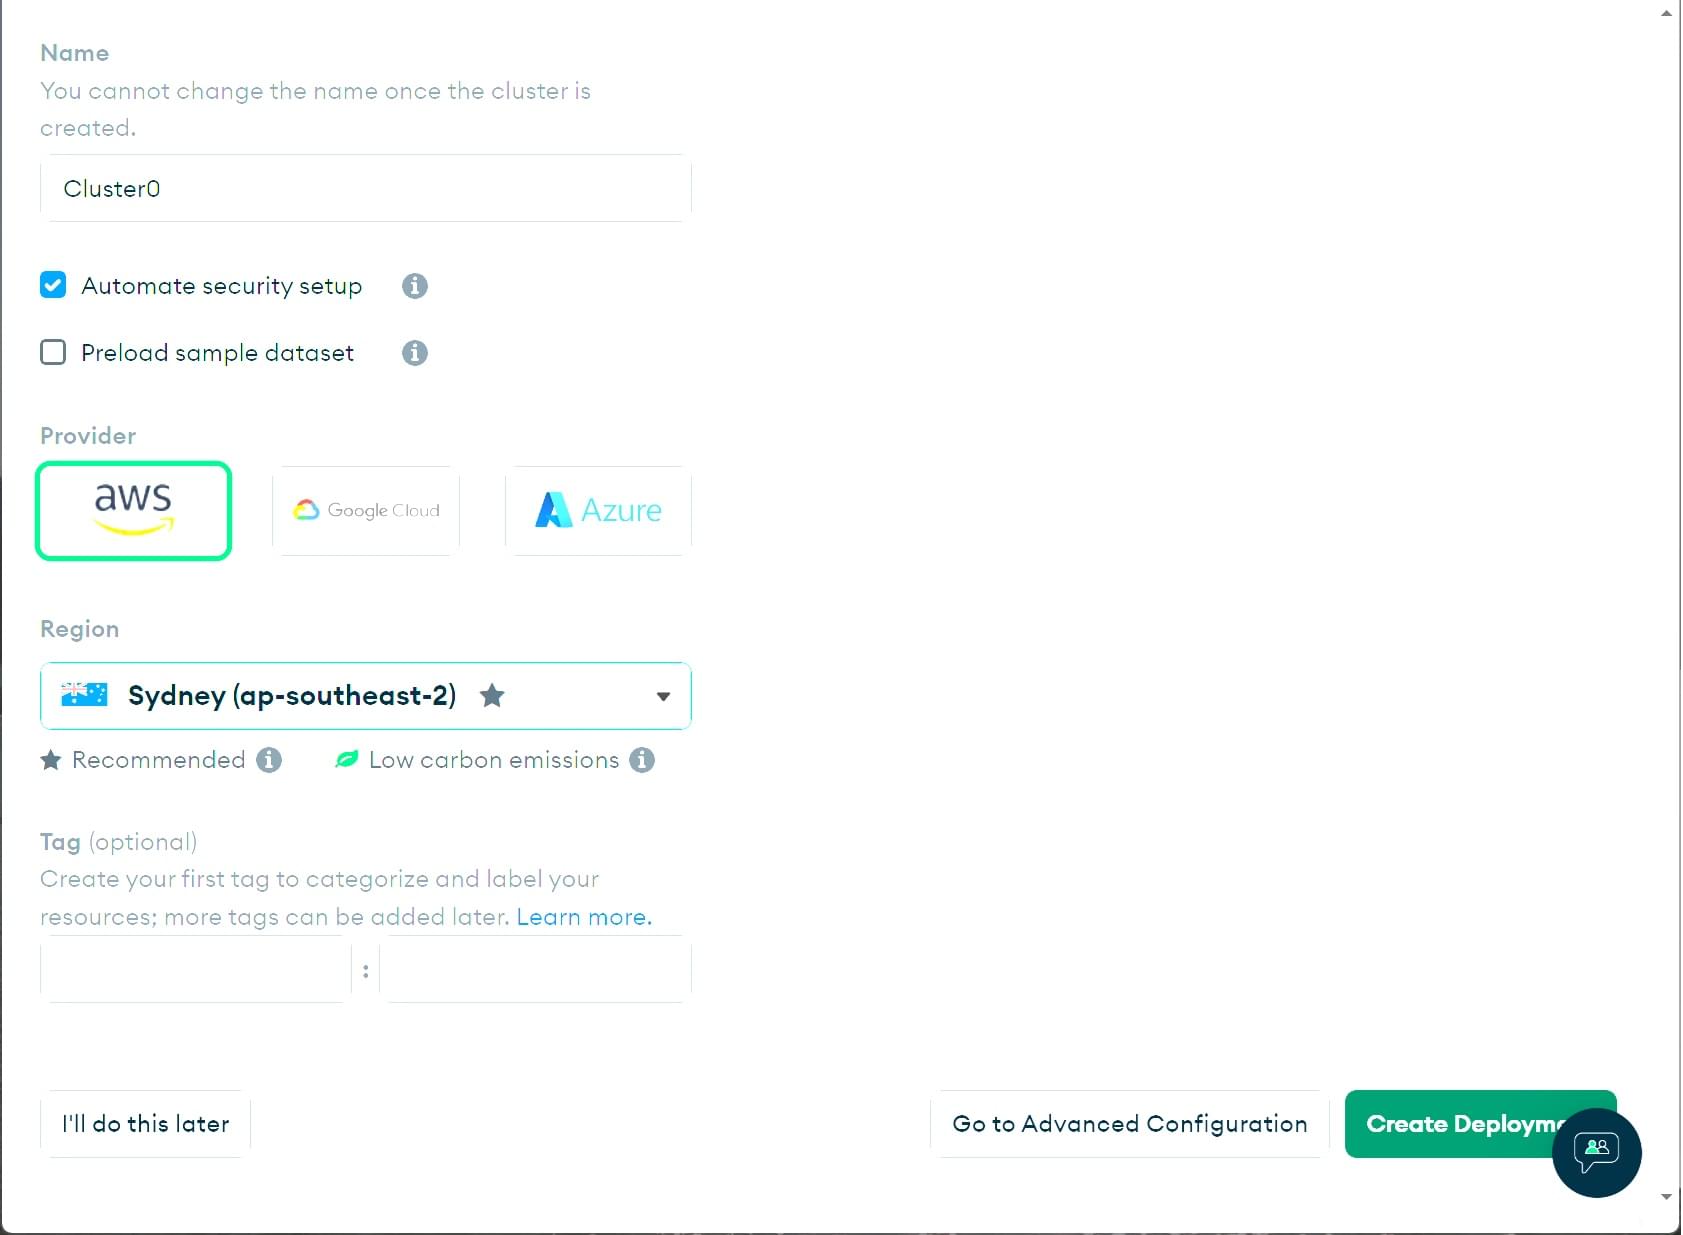1683x1235 pixels.
Task: Click the info icon beside Automate security setup
Action: 414,286
